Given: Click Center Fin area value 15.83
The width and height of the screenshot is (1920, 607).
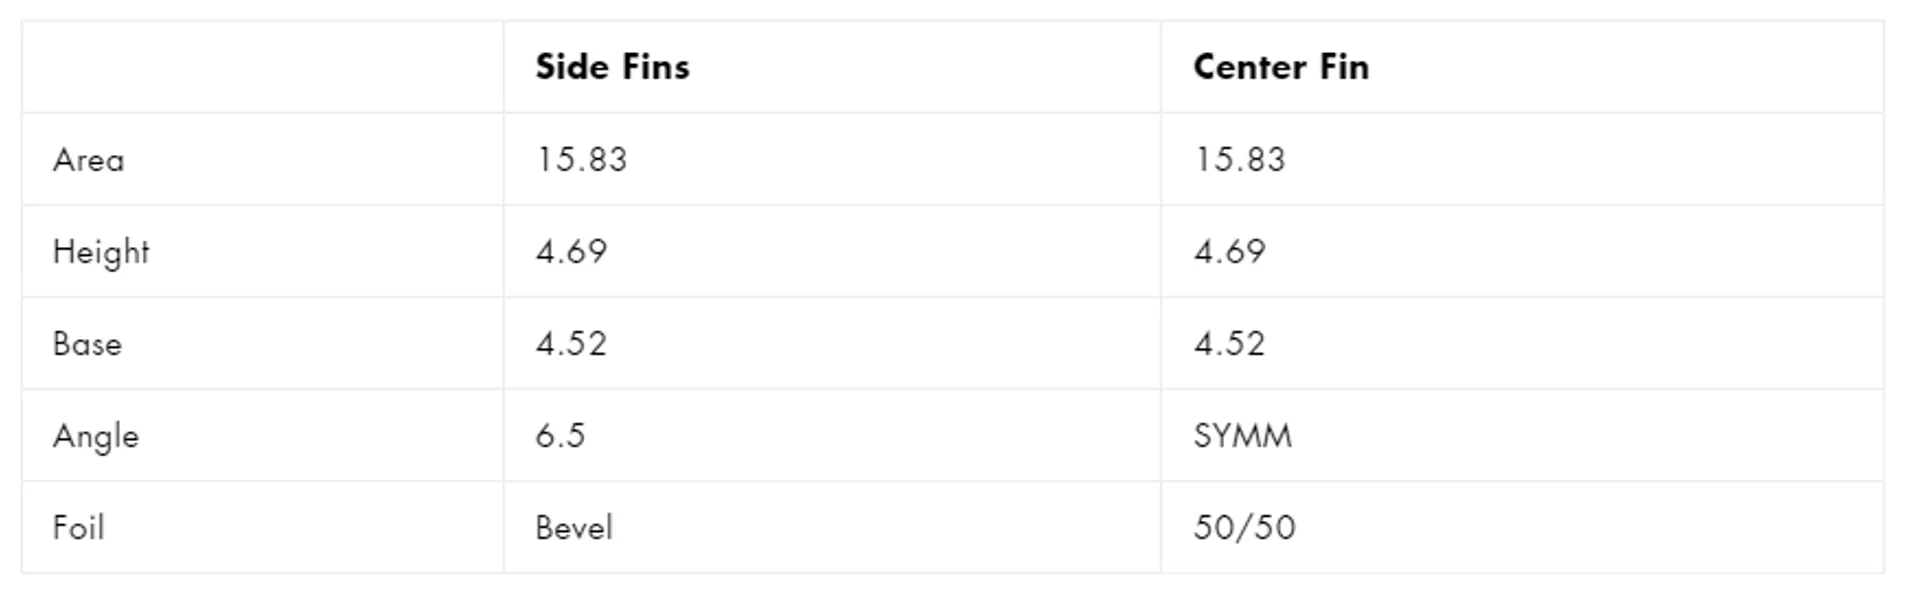Looking at the screenshot, I should coord(1239,160).
